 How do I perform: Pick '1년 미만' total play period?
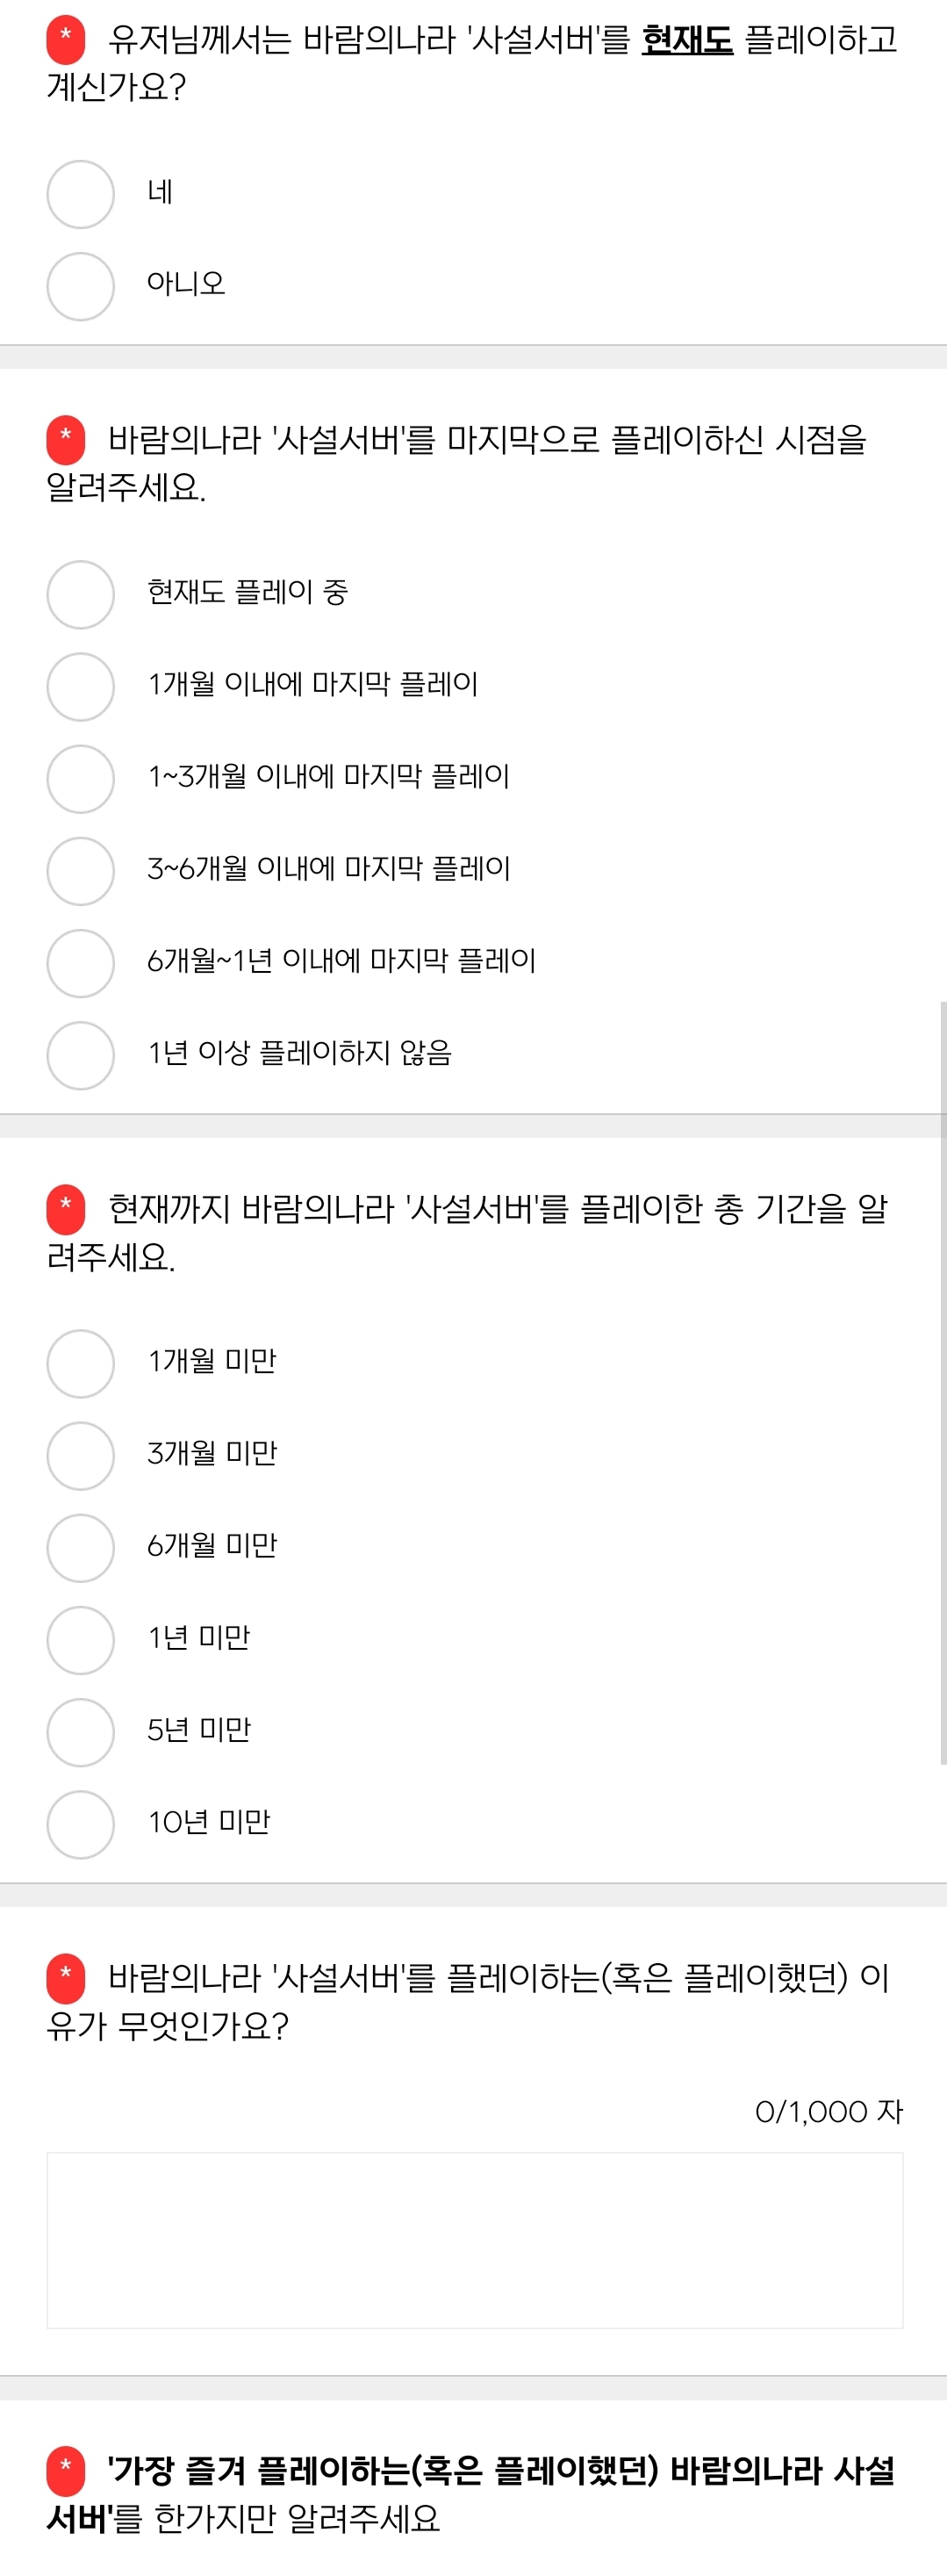[81, 1639]
